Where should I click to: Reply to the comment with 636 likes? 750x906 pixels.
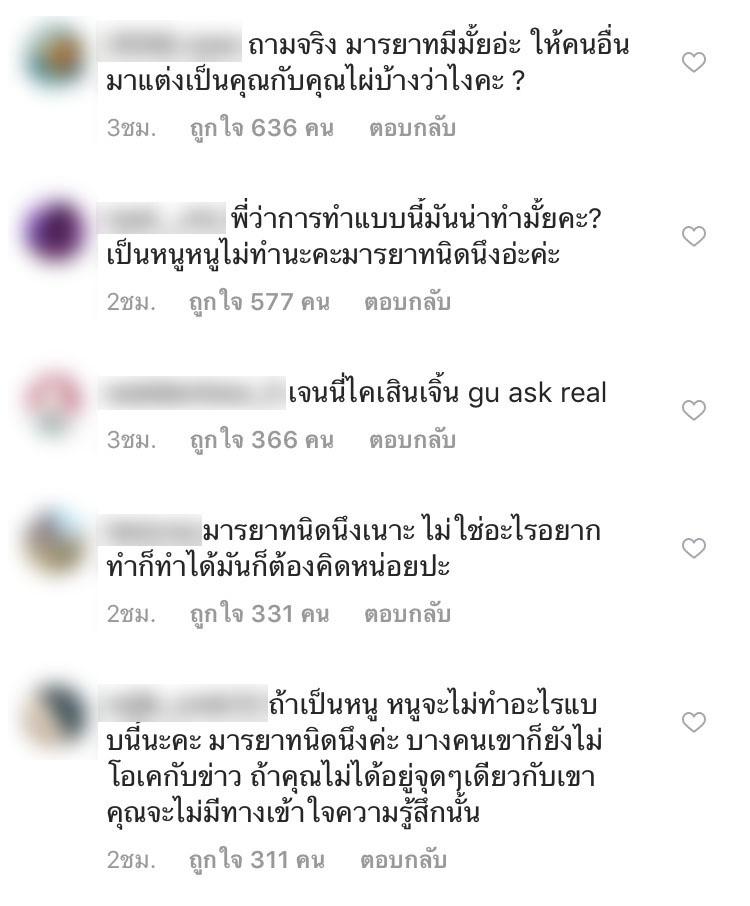point(412,128)
